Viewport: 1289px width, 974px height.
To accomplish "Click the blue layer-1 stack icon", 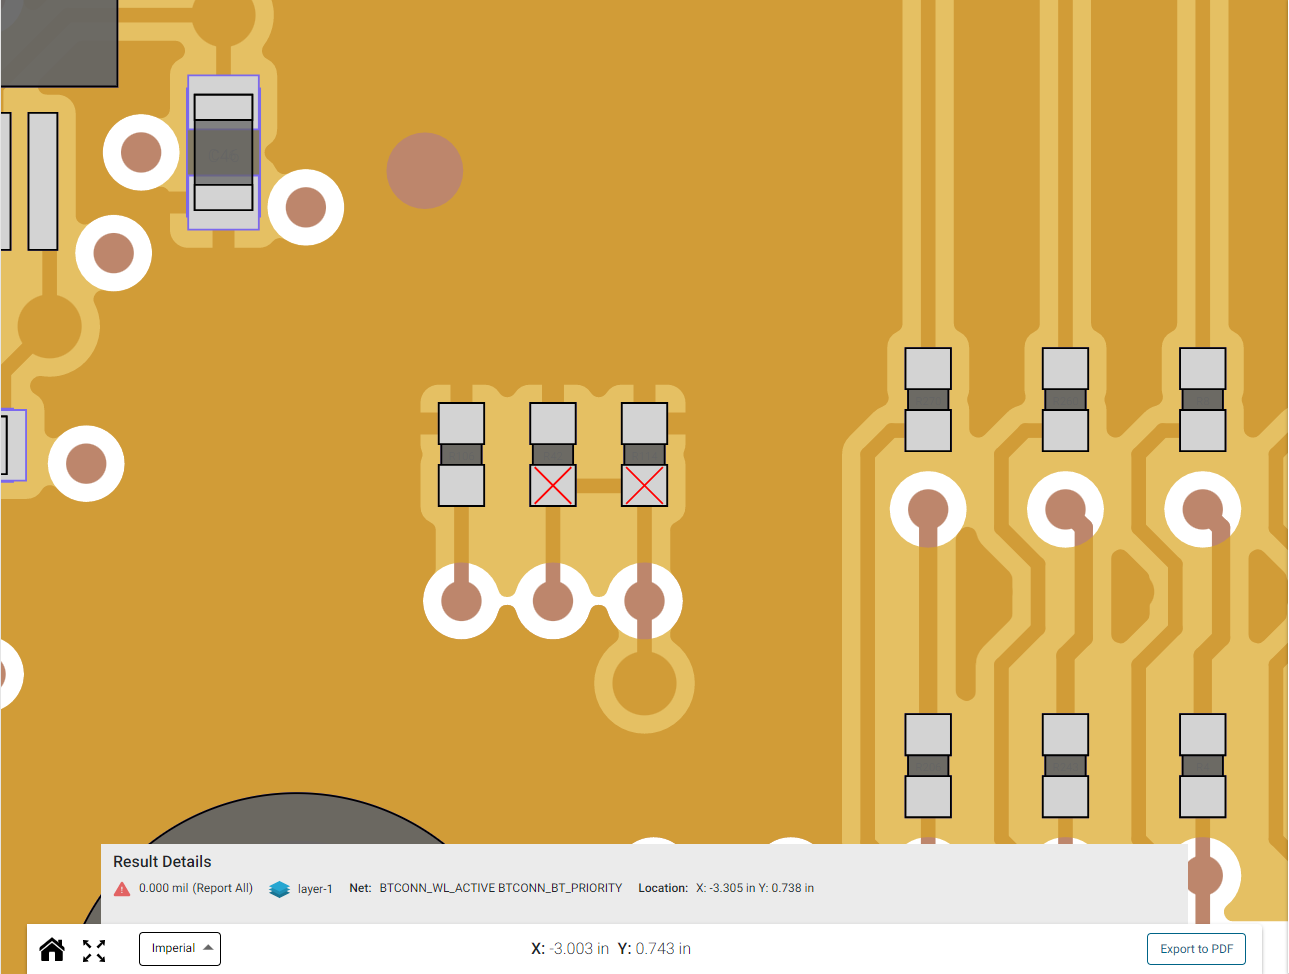I will coord(280,889).
